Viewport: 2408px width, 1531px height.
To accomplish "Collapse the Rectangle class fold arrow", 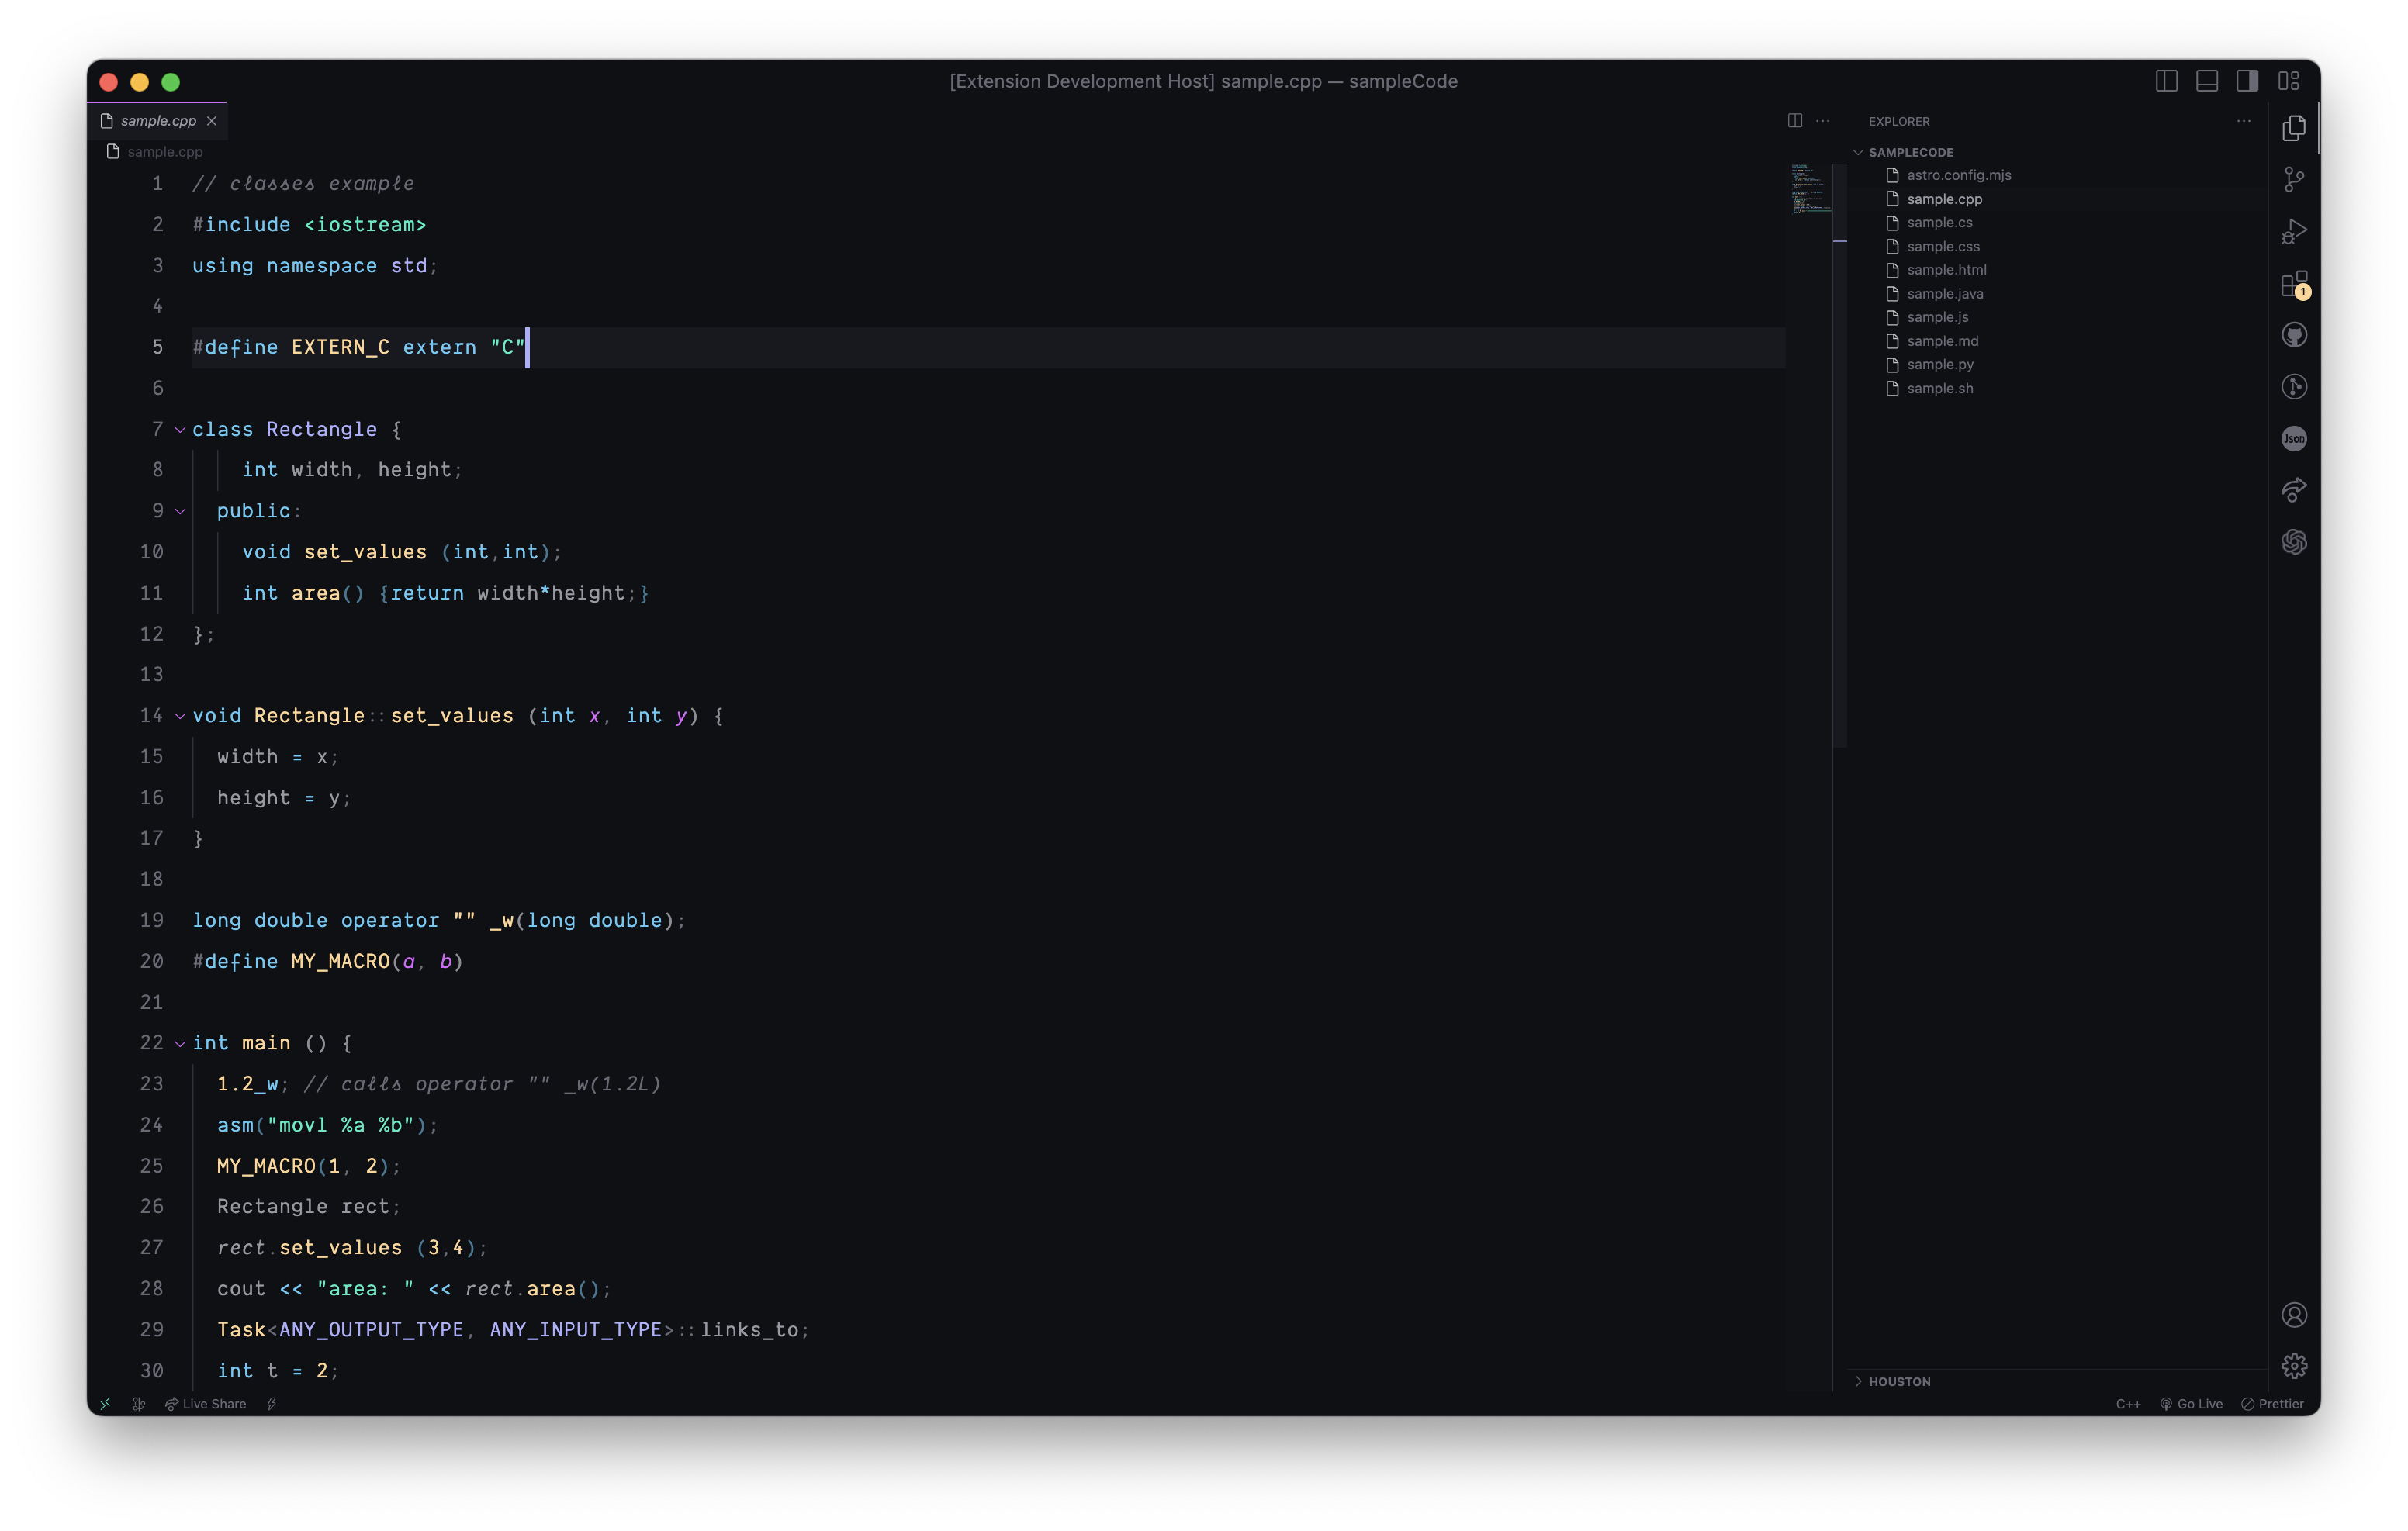I will 180,430.
